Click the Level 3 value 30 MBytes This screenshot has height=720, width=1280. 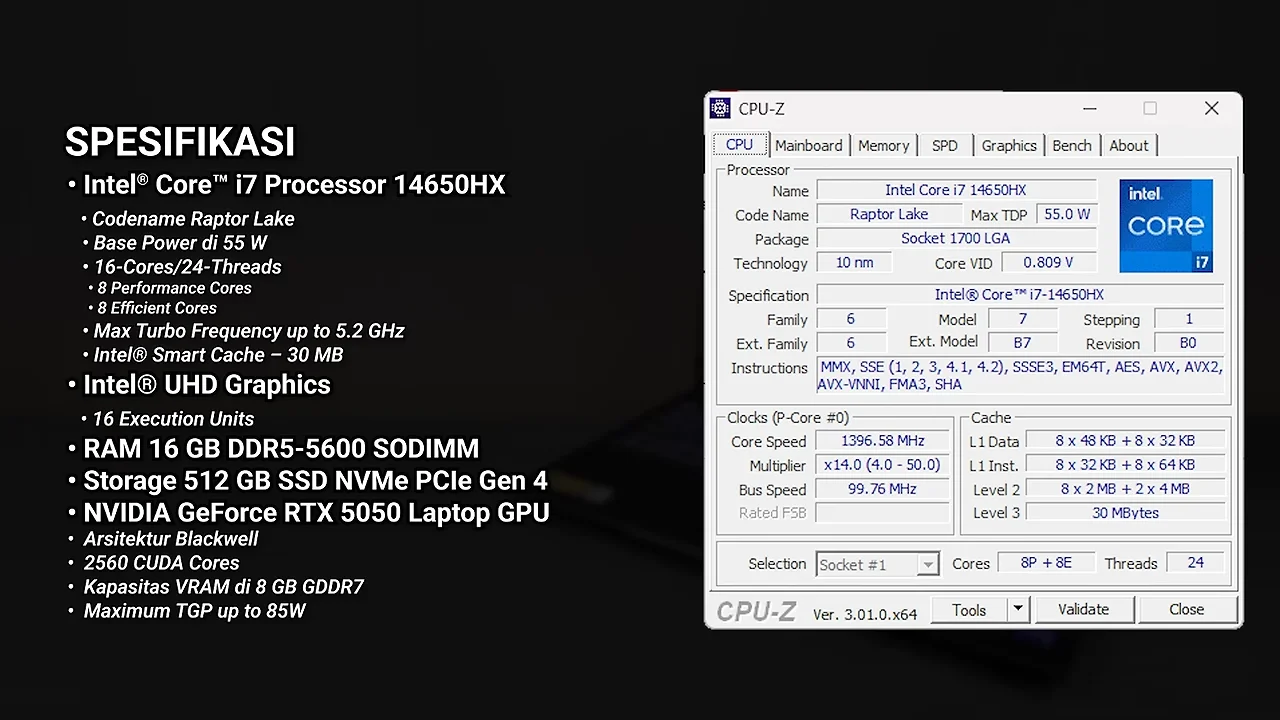click(x=1126, y=513)
